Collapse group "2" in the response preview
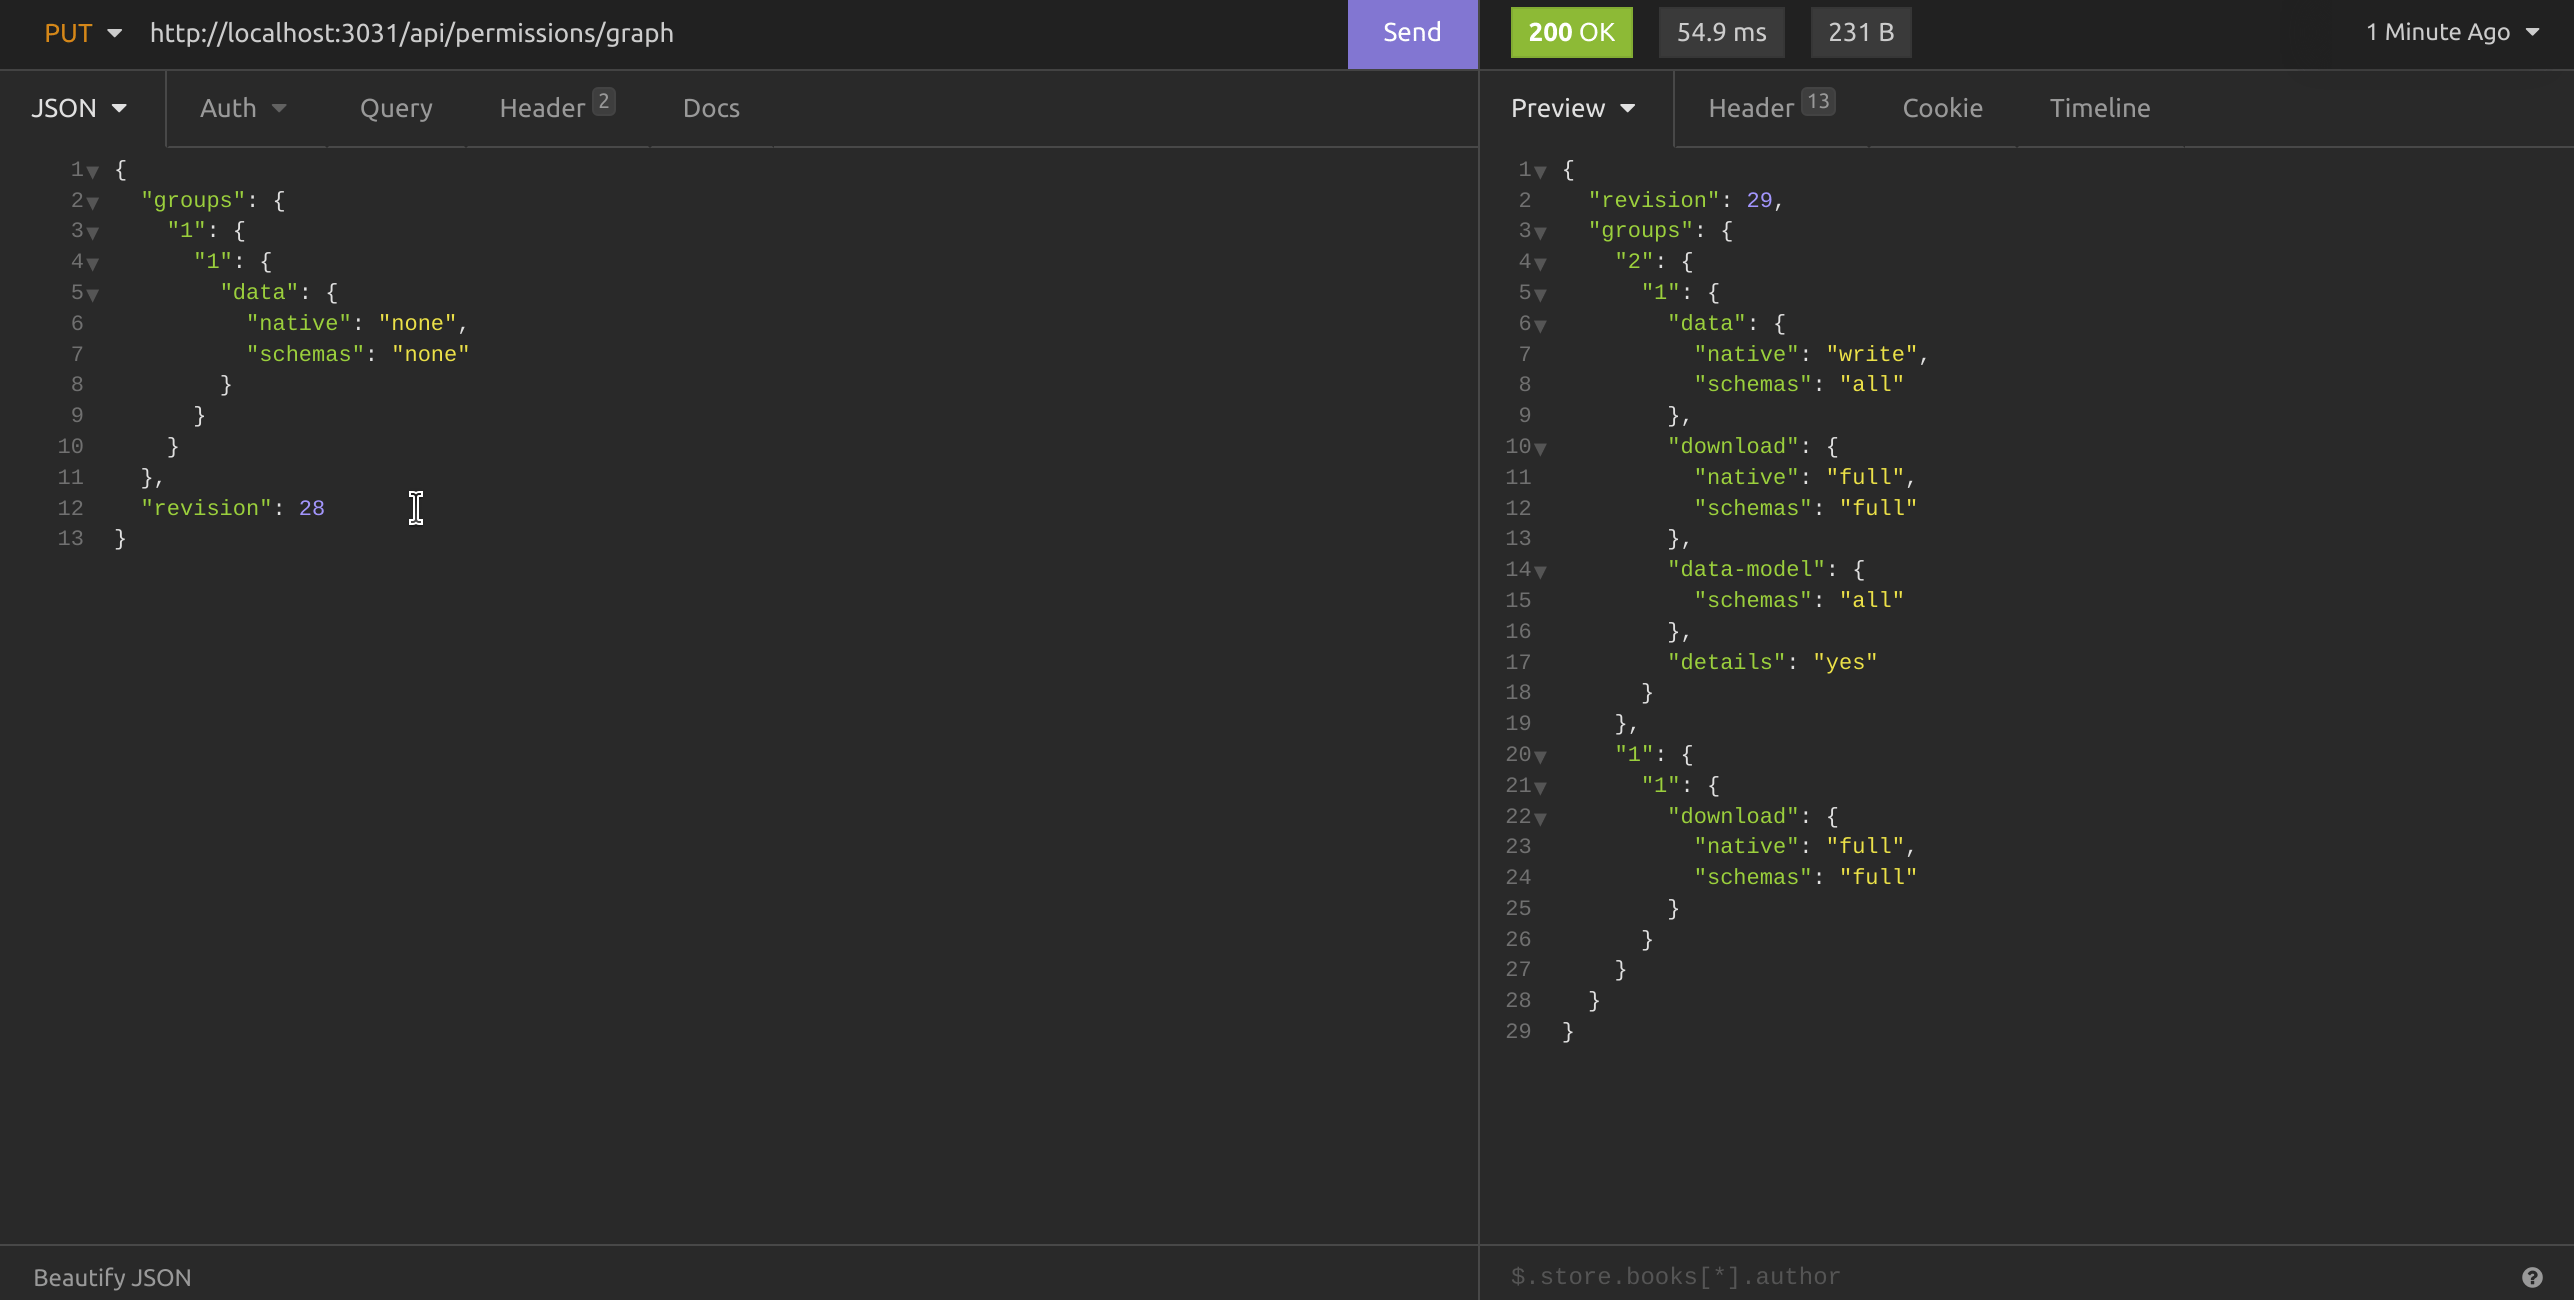 (x=1540, y=262)
